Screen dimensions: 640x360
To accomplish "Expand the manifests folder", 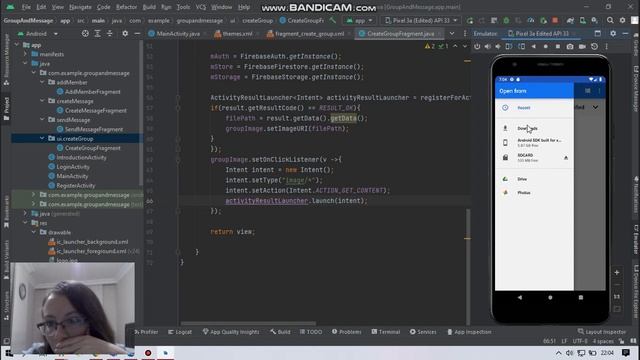I will pos(25,54).
